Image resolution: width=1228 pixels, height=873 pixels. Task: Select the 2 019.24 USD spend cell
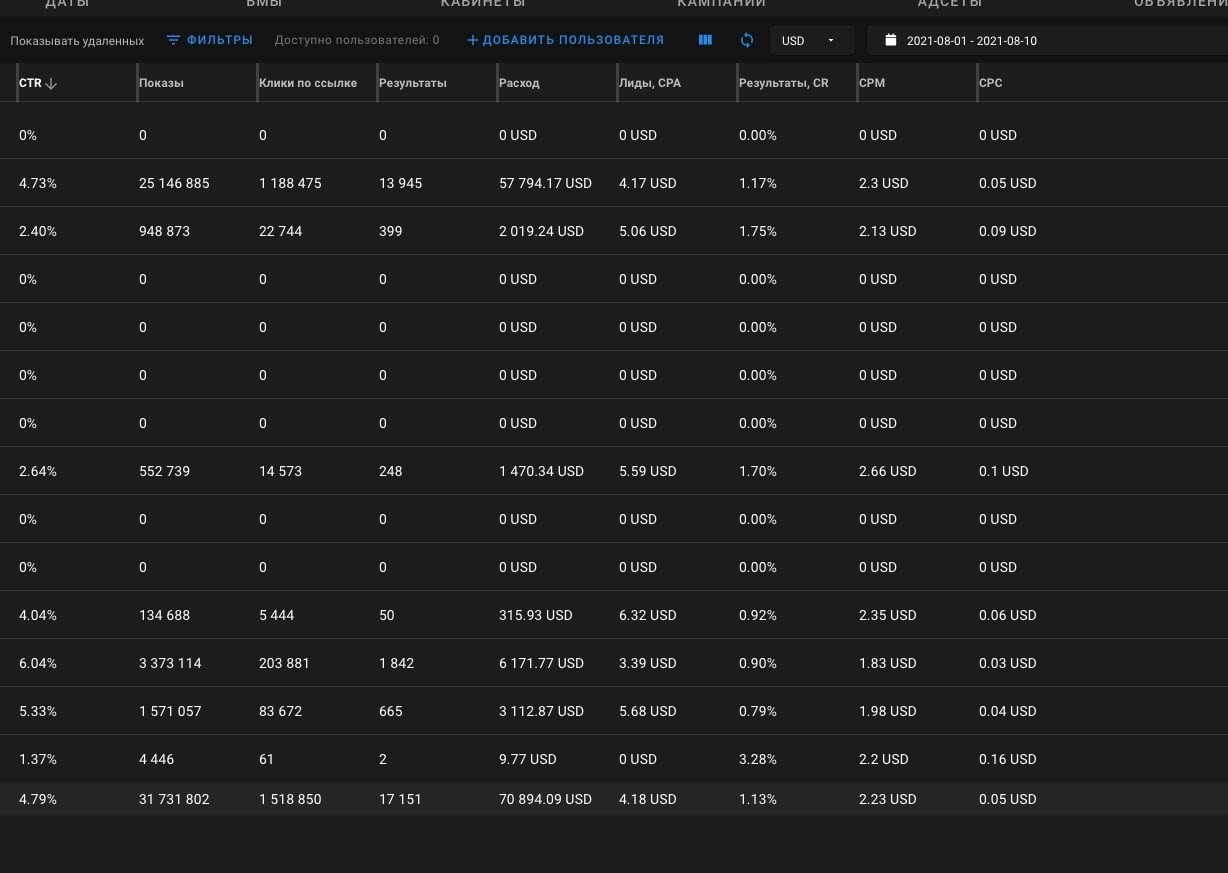point(541,231)
